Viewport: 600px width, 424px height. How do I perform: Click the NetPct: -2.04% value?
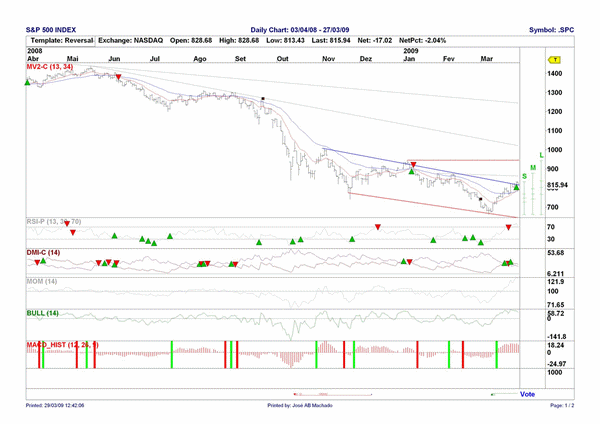422,41
